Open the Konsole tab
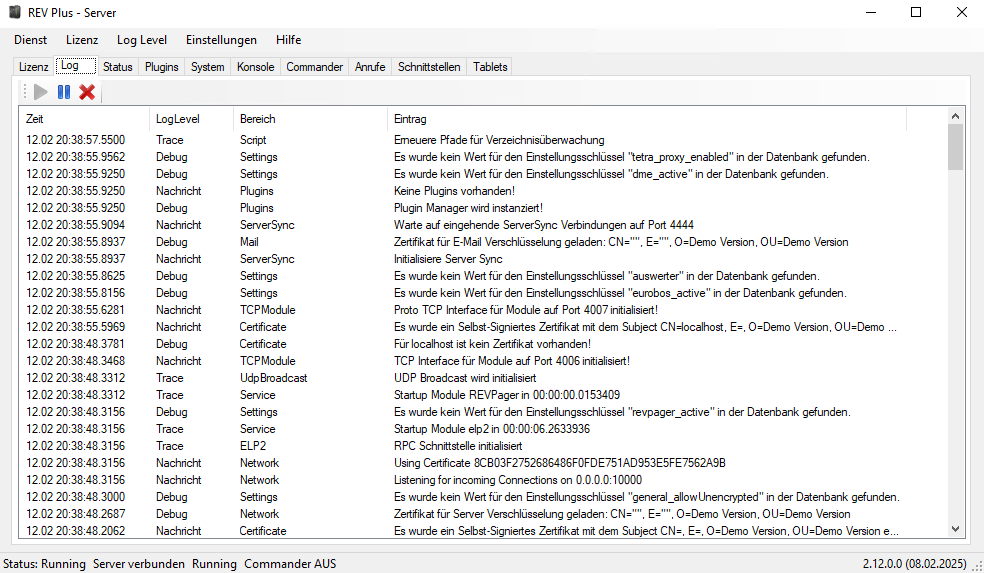Viewport: 984px width, 573px height. coord(255,67)
